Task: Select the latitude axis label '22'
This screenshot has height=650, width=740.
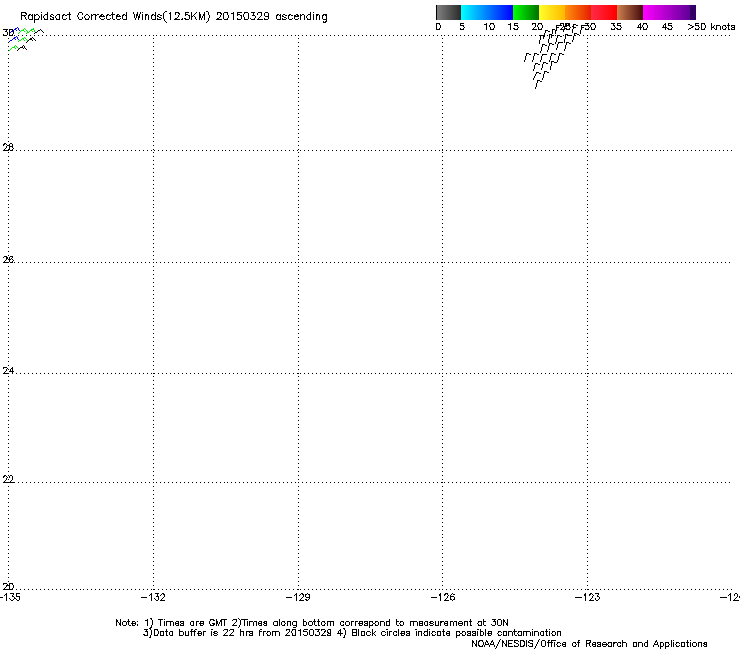Action: pos(8,479)
